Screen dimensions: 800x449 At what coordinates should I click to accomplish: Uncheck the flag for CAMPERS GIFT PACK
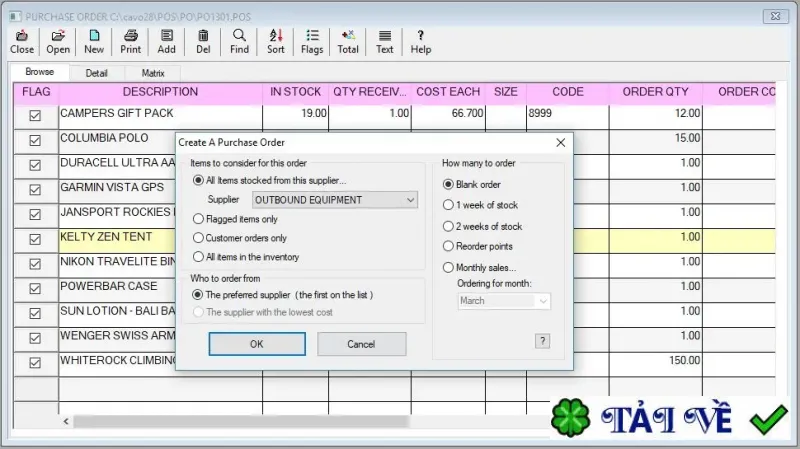pos(35,116)
